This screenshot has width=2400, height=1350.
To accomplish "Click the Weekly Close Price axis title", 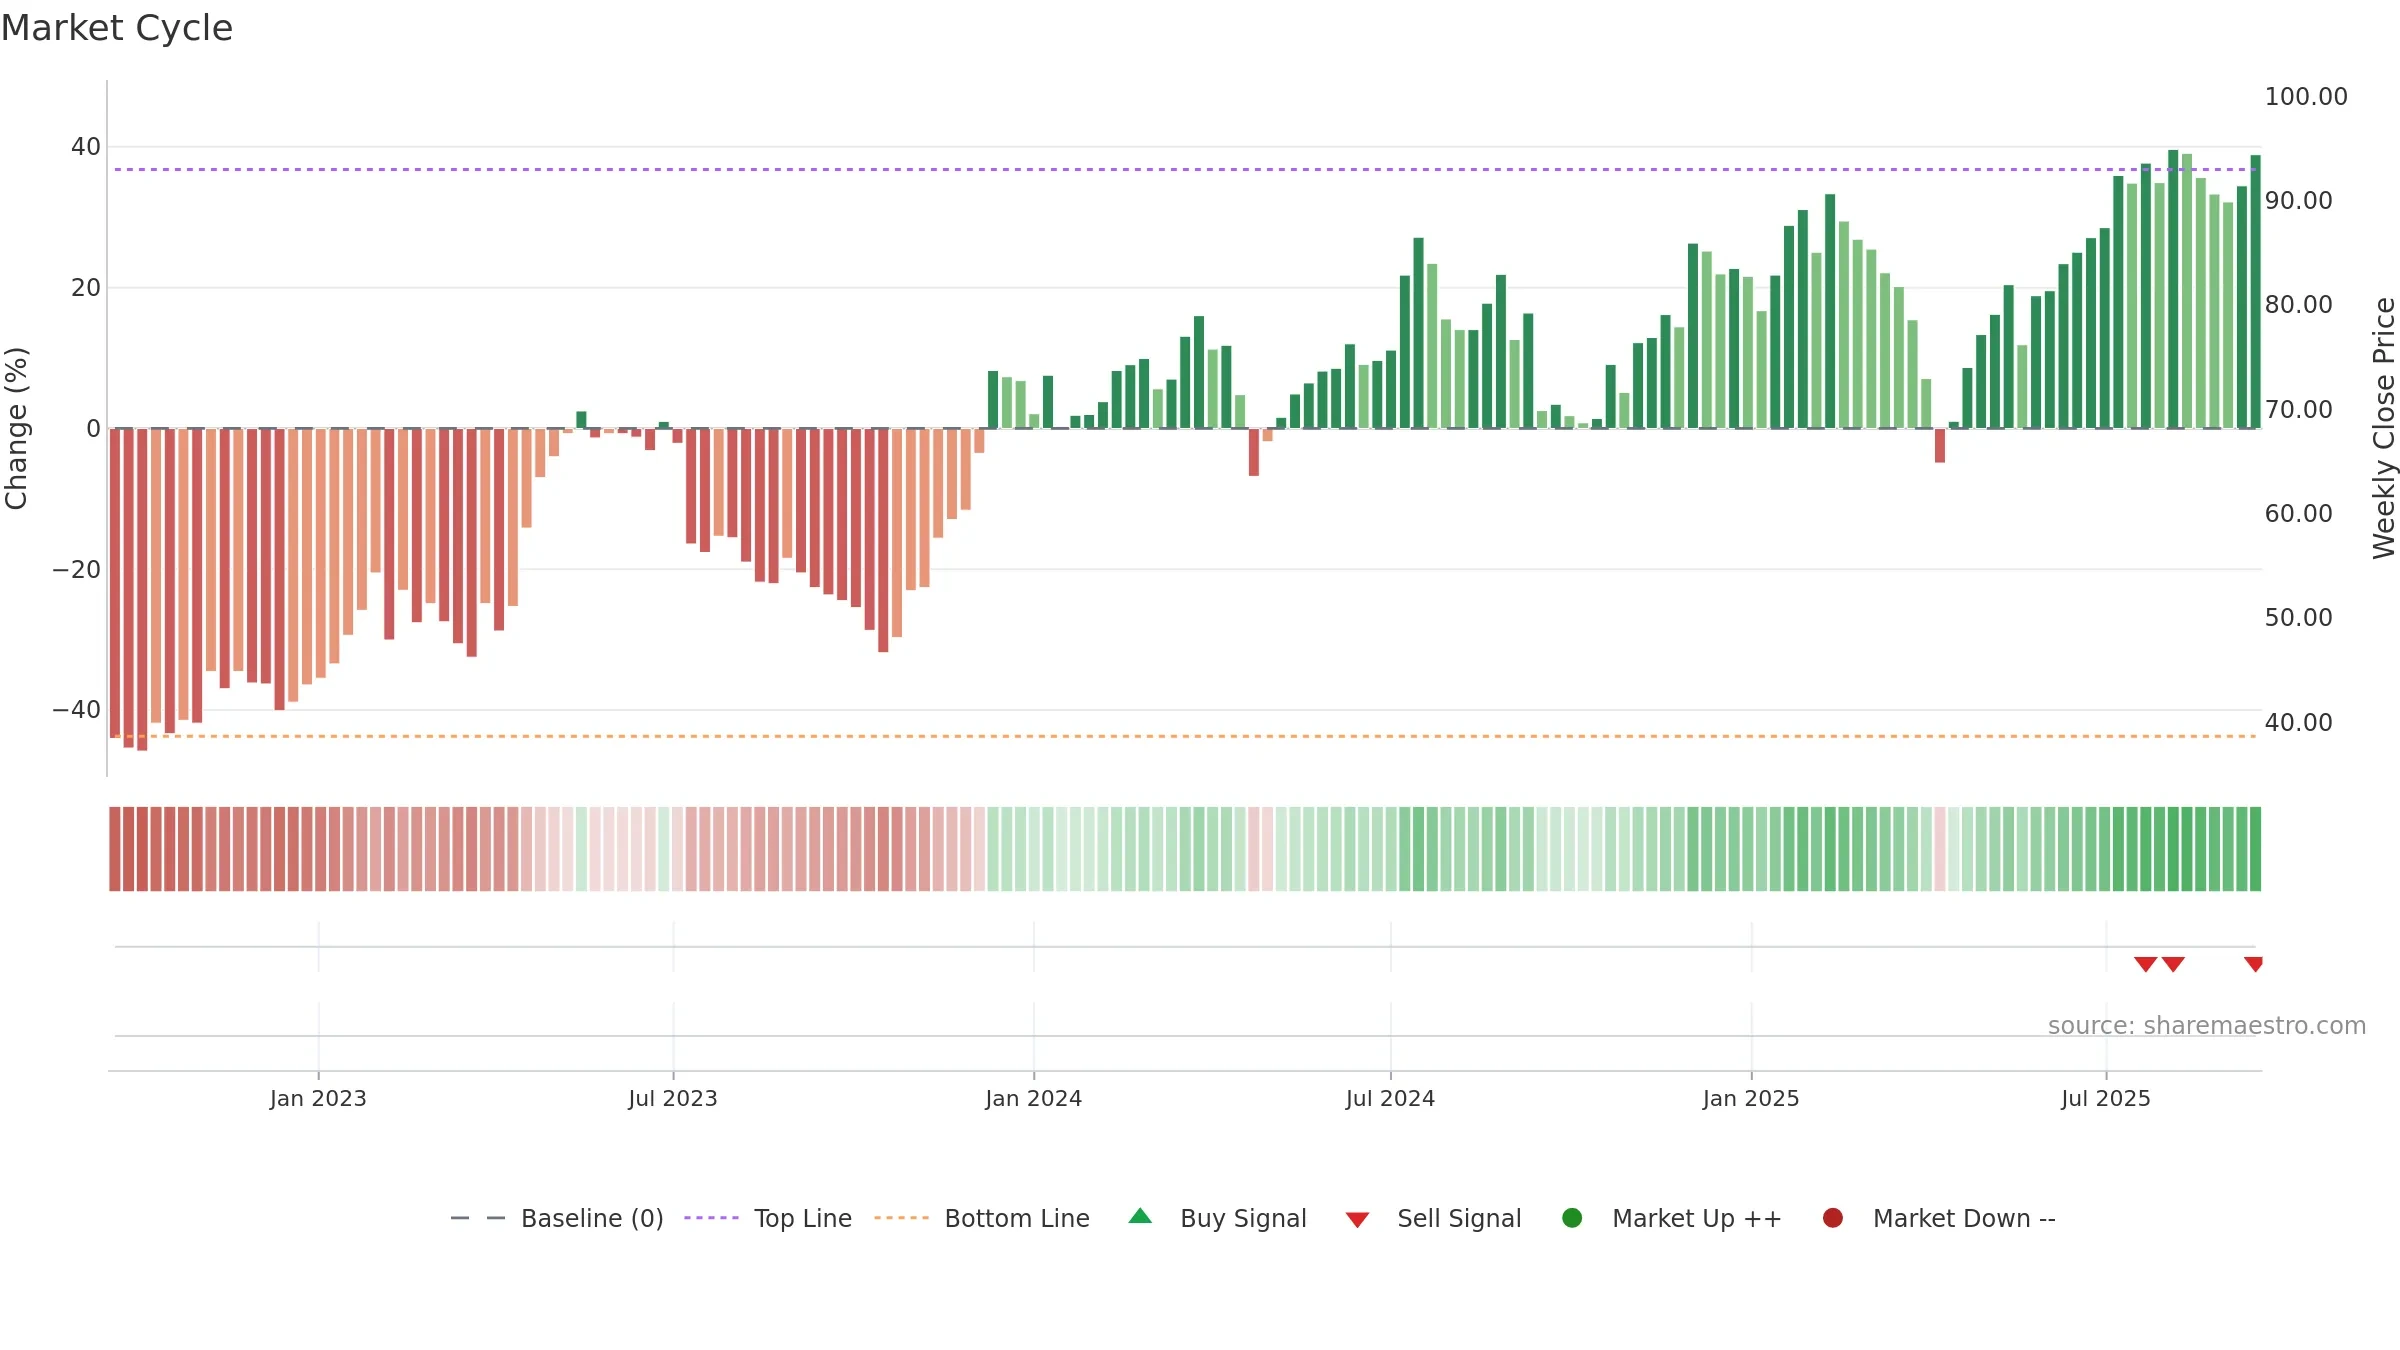I will tap(2384, 428).
